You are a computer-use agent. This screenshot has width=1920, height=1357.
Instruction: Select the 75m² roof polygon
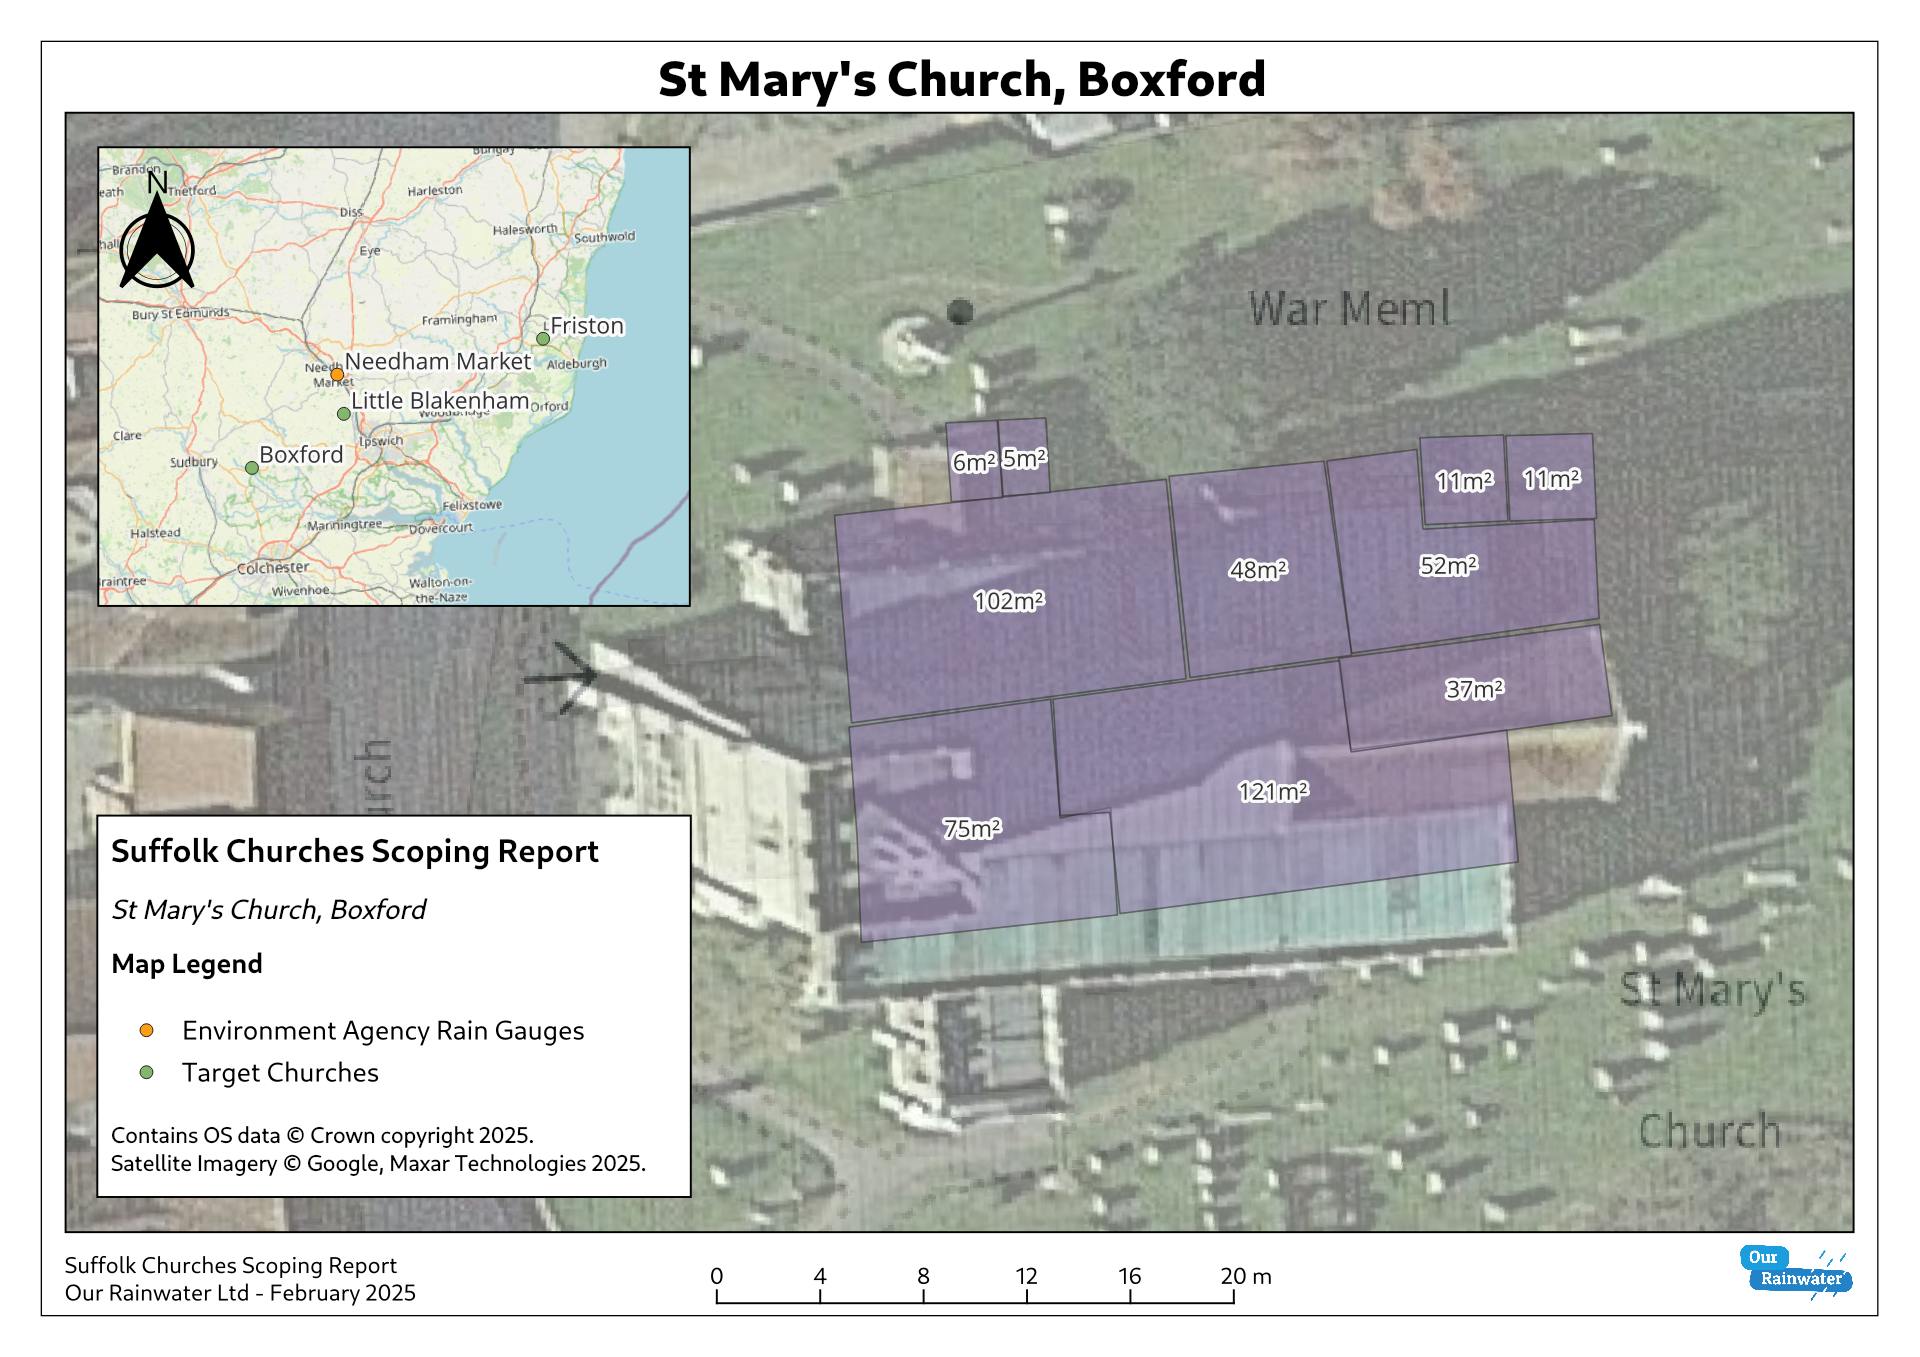[x=971, y=829]
